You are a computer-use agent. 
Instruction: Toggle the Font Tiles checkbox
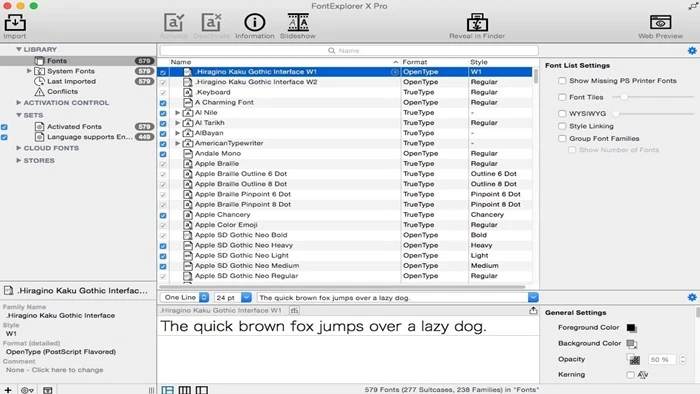(x=562, y=97)
